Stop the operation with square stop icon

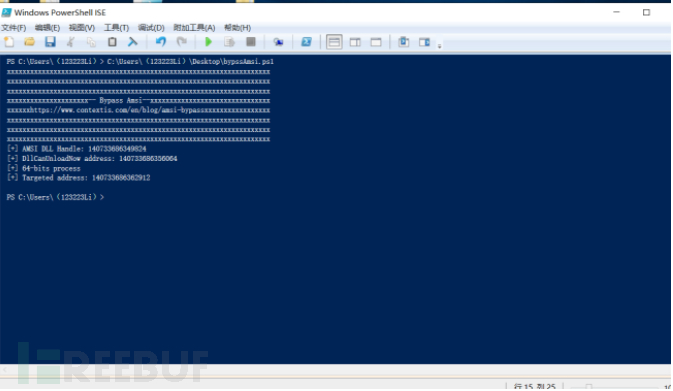coord(251,42)
